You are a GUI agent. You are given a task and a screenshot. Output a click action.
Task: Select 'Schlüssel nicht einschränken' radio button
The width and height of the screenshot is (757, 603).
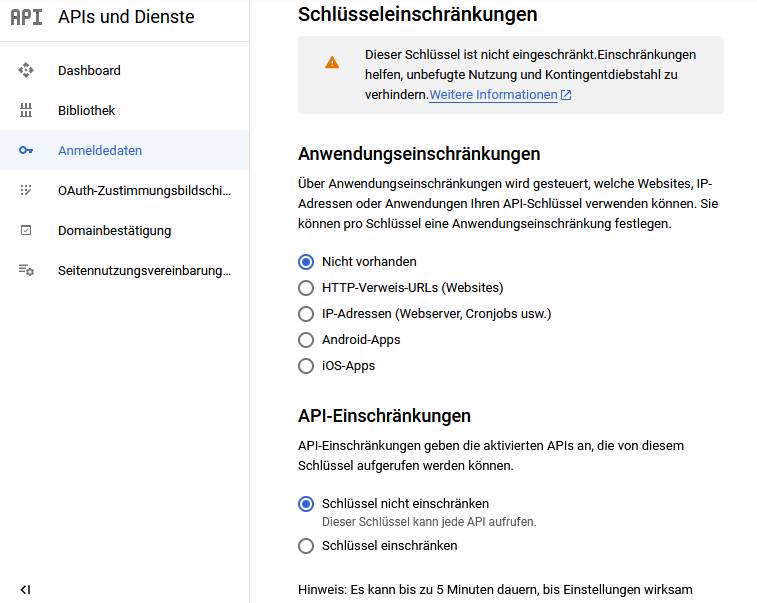pyautogui.click(x=306, y=505)
